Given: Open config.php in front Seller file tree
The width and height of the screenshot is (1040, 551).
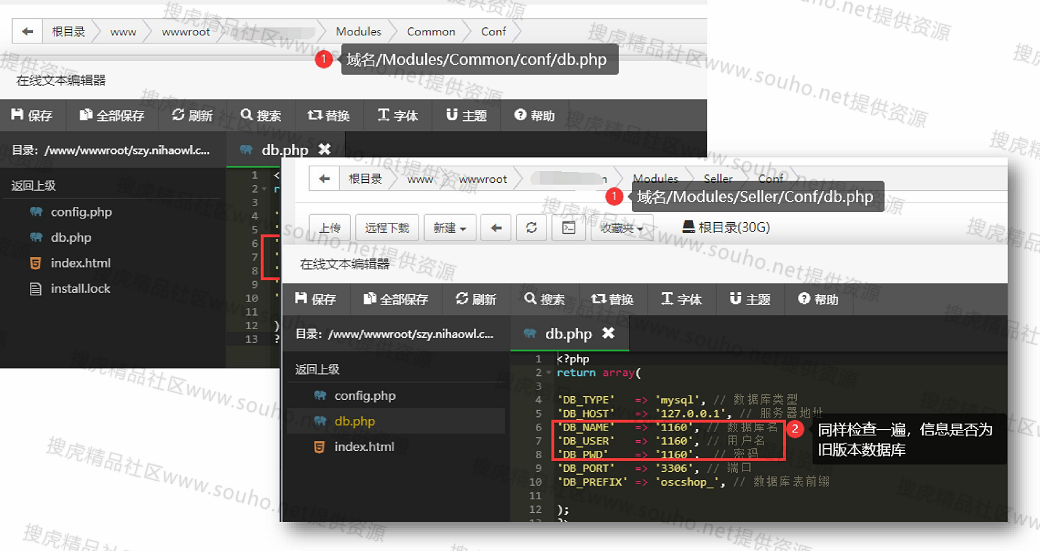Looking at the screenshot, I should coord(365,395).
